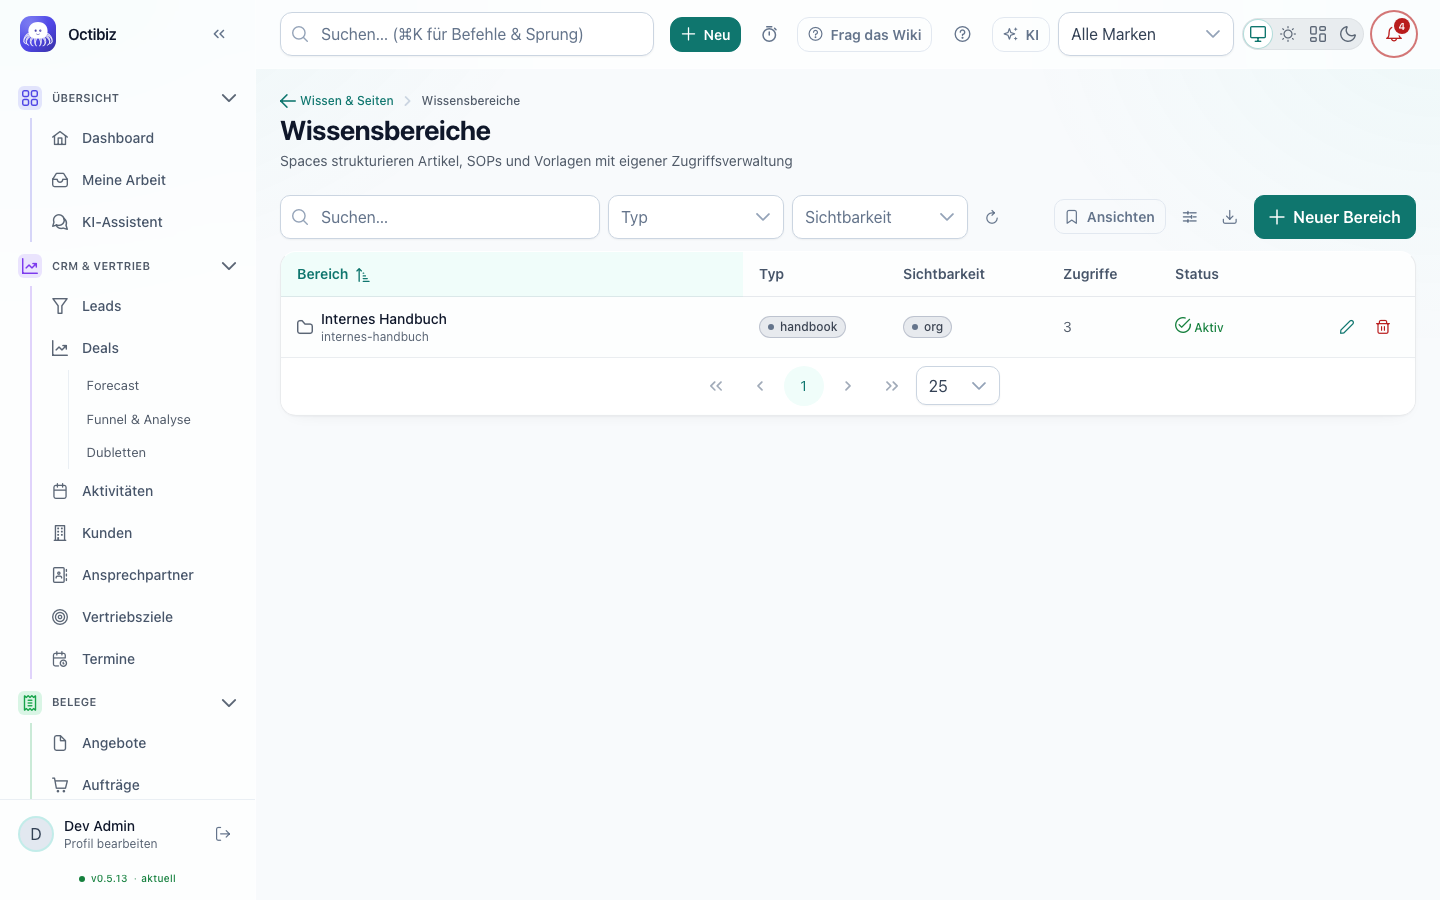Select page 1 in pagination
This screenshot has height=900, width=1440.
(804, 386)
